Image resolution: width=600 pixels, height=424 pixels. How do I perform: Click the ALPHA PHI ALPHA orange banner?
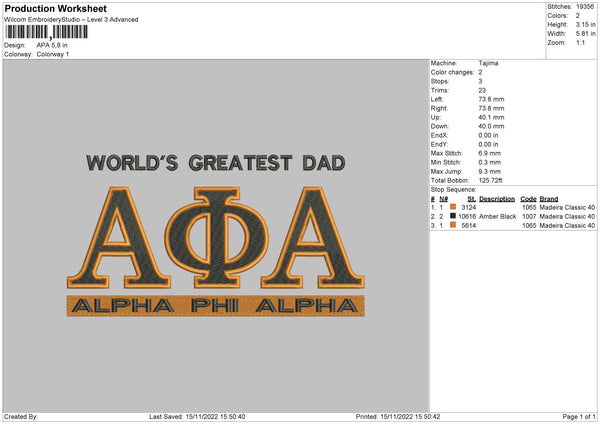pos(214,305)
